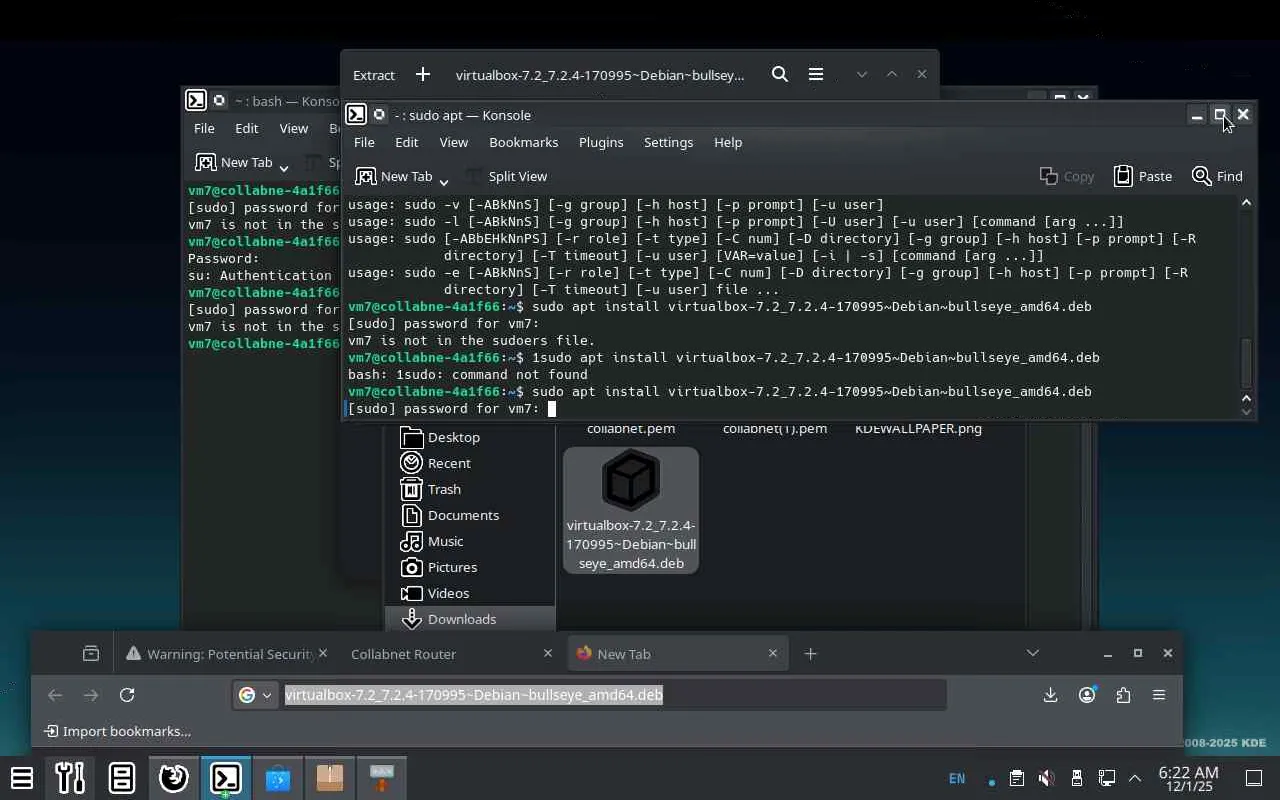
Task: Click the scroll-up arrow of the Konsole scrollbar
Action: tap(1246, 203)
